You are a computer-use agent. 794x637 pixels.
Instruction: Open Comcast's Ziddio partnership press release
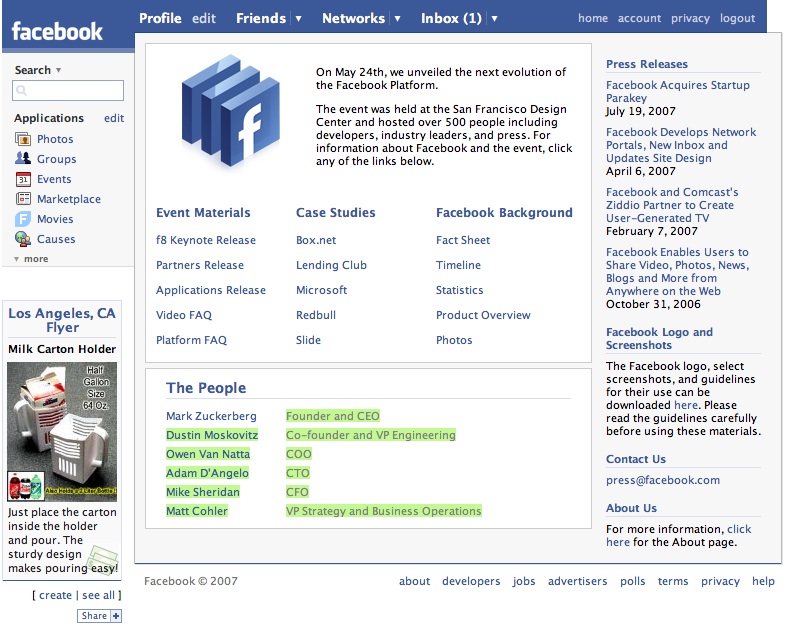[672, 205]
